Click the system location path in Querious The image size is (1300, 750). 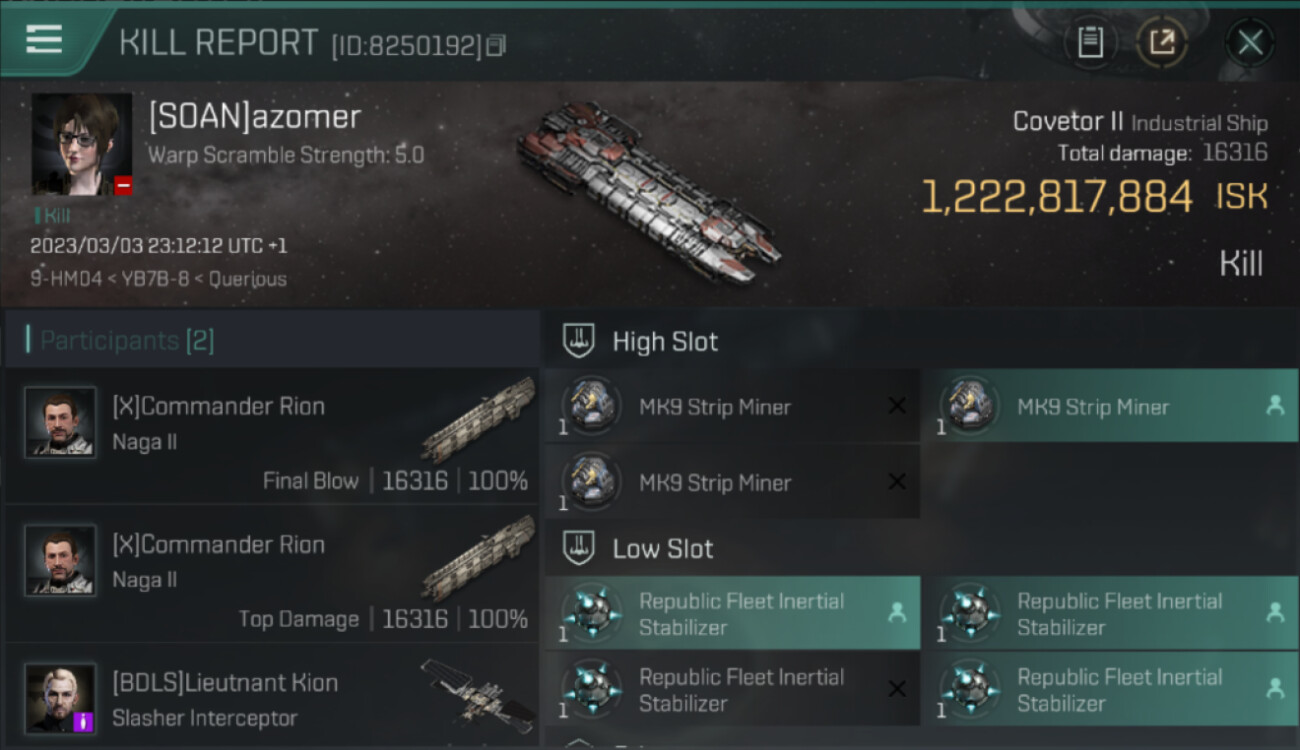[x=158, y=279]
